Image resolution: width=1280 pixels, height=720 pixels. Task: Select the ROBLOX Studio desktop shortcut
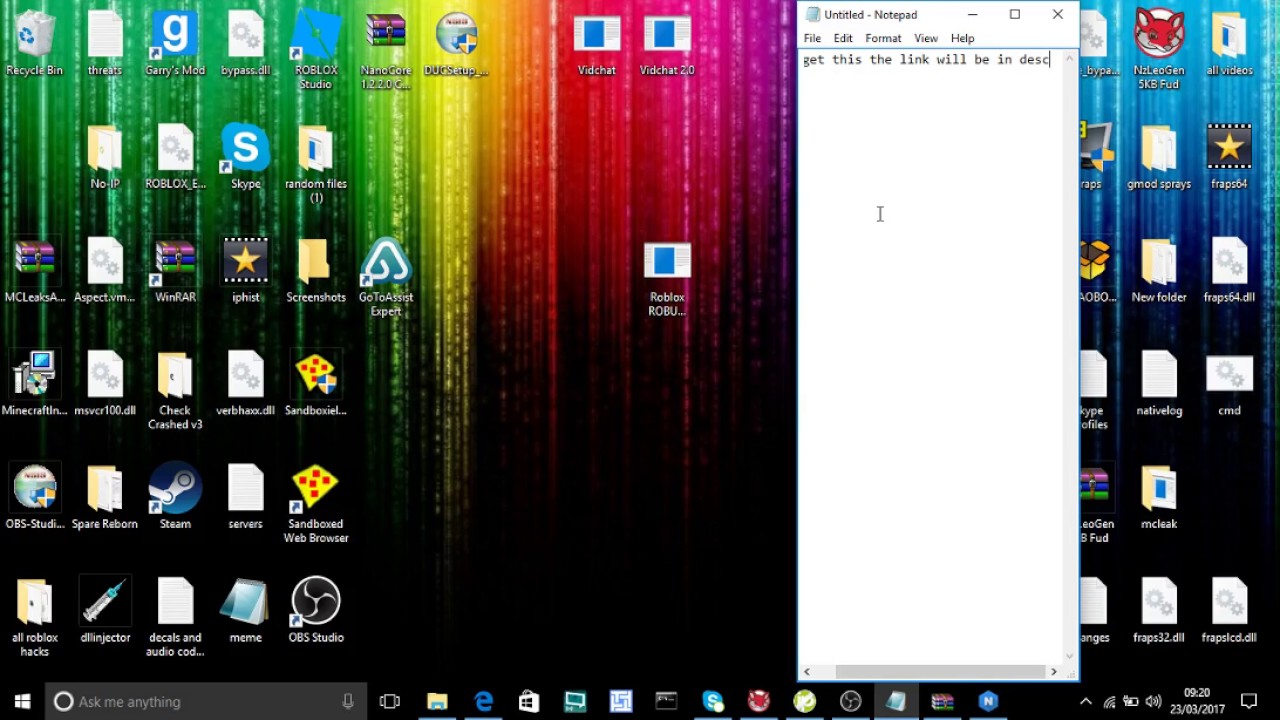tap(315, 51)
